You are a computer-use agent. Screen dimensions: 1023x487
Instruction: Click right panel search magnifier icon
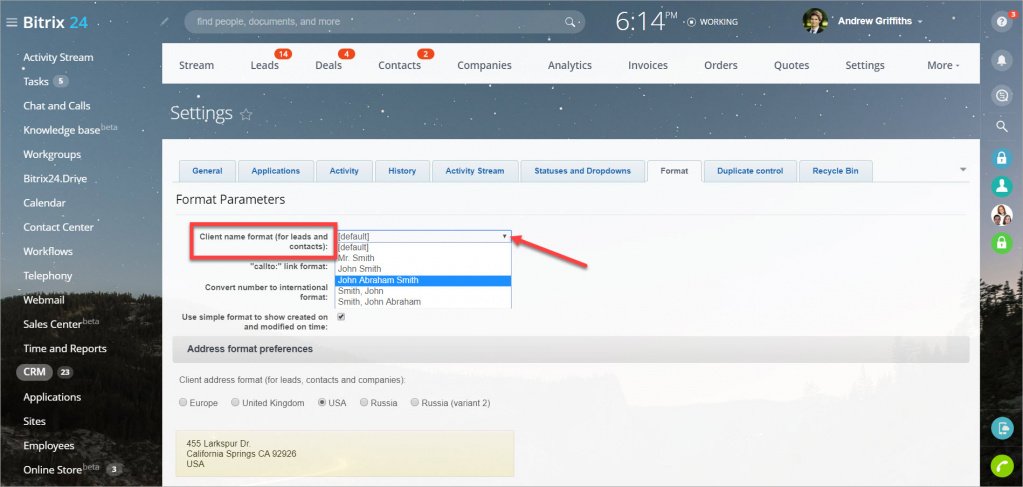(1001, 127)
